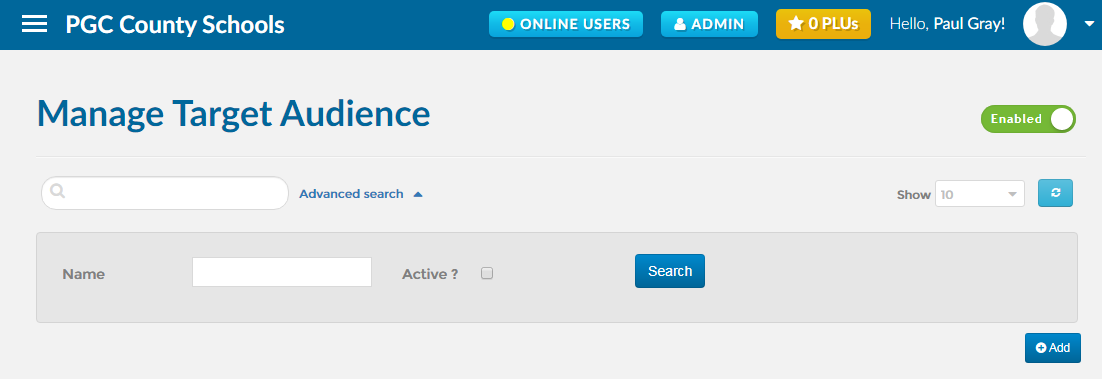Open the ADMIN button
This screenshot has width=1102, height=379.
(x=709, y=24)
